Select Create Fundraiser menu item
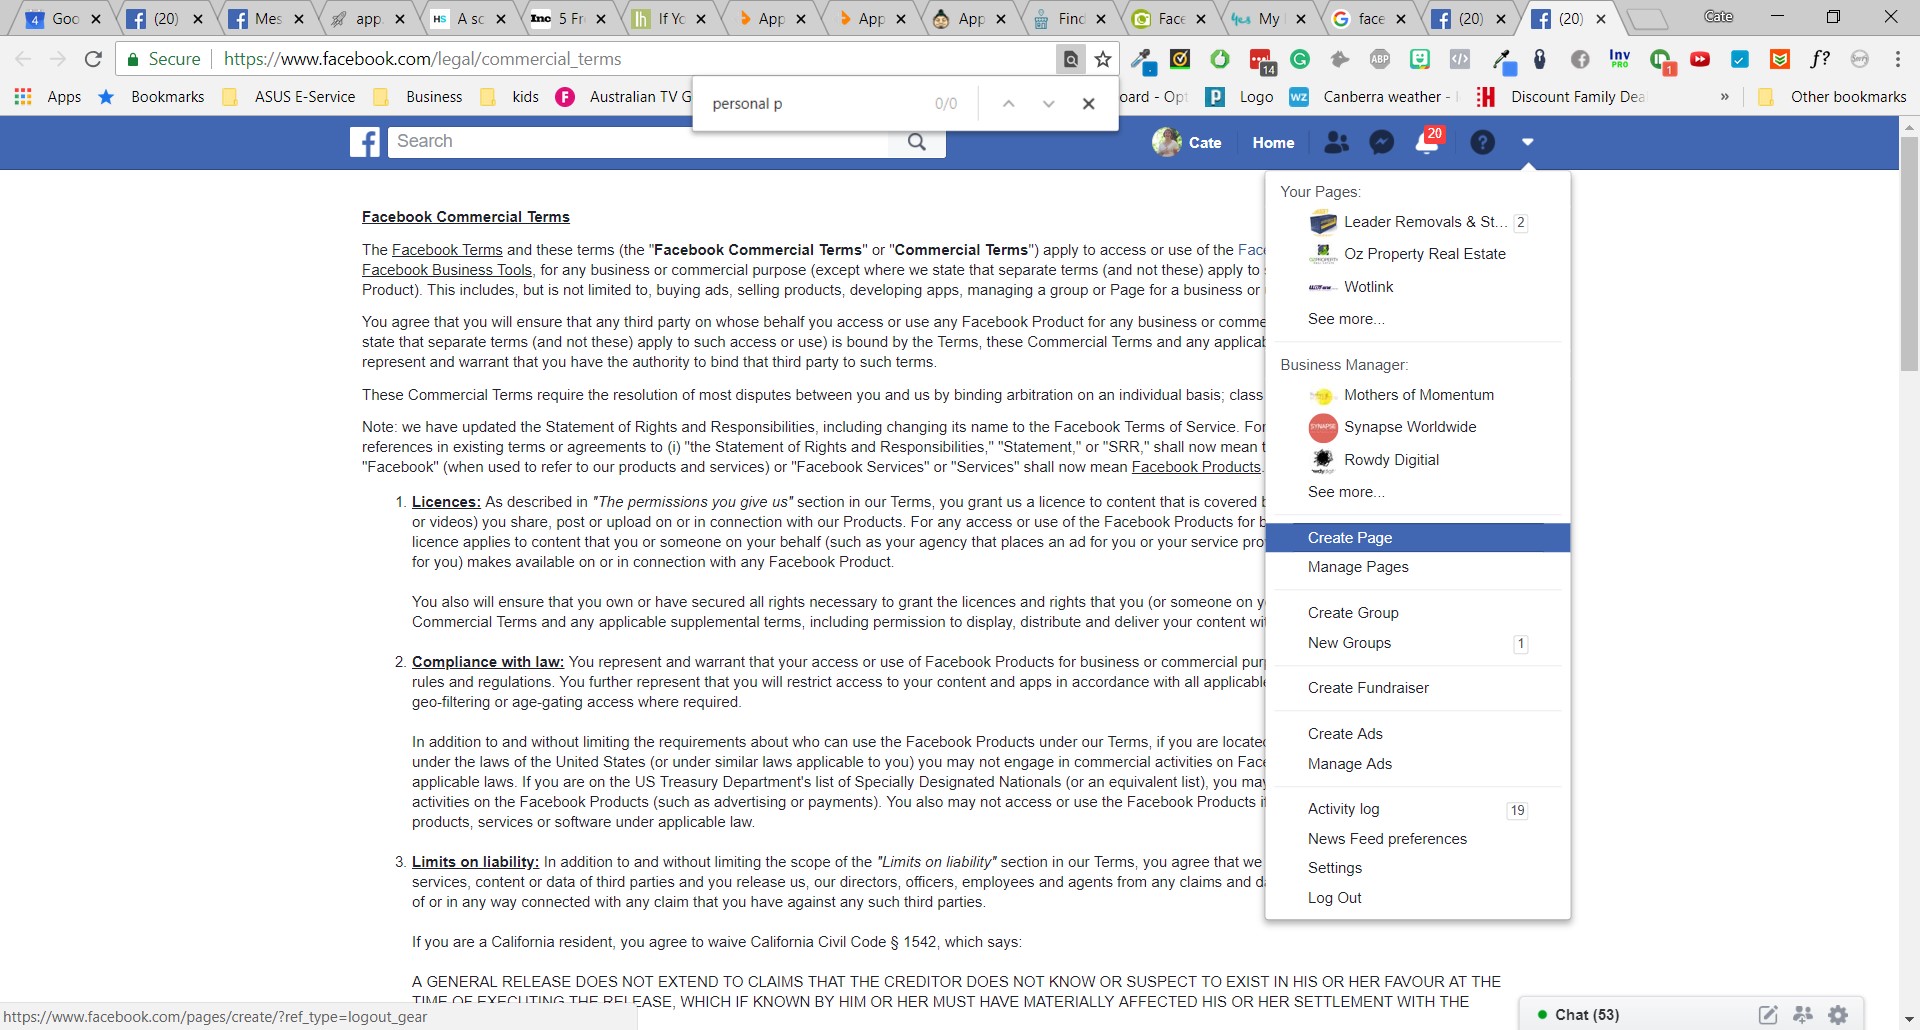The image size is (1920, 1030). point(1418,688)
